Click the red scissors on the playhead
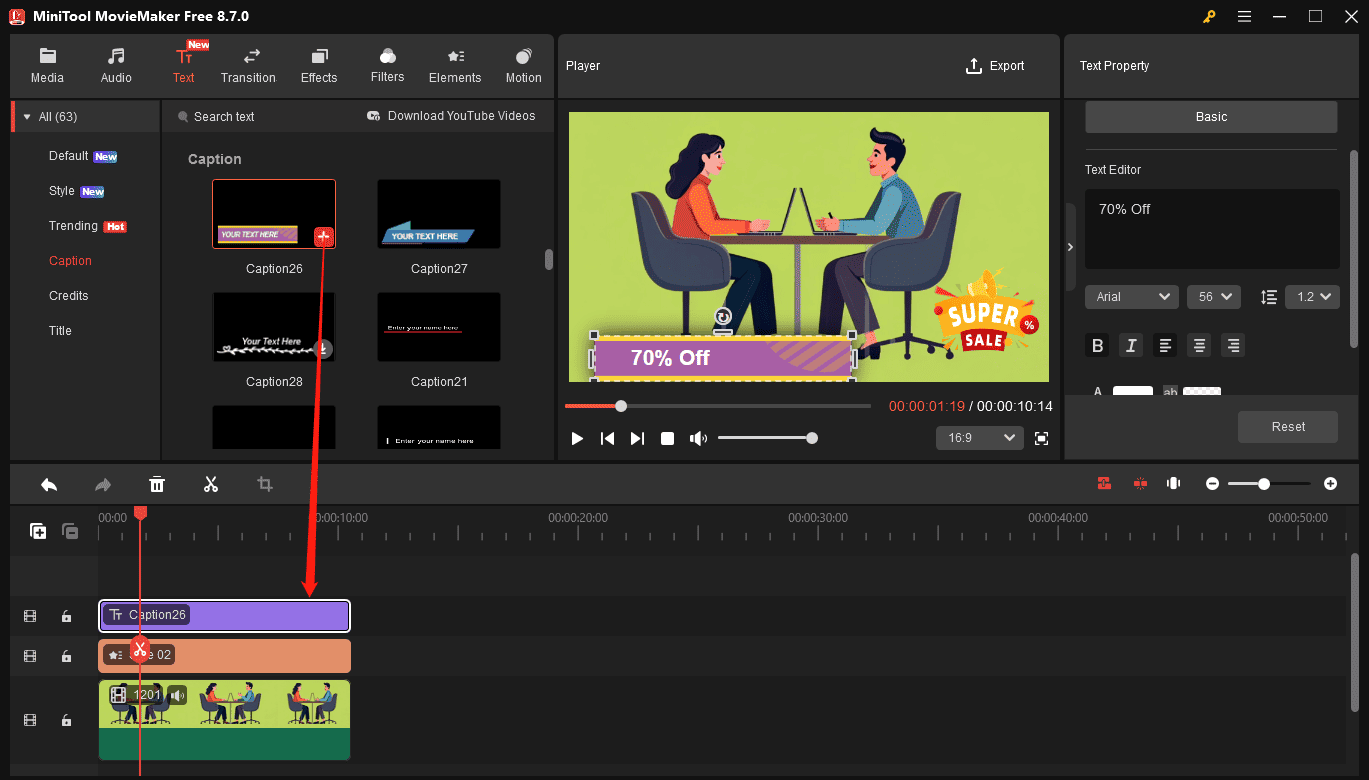1369x780 pixels. [140, 650]
